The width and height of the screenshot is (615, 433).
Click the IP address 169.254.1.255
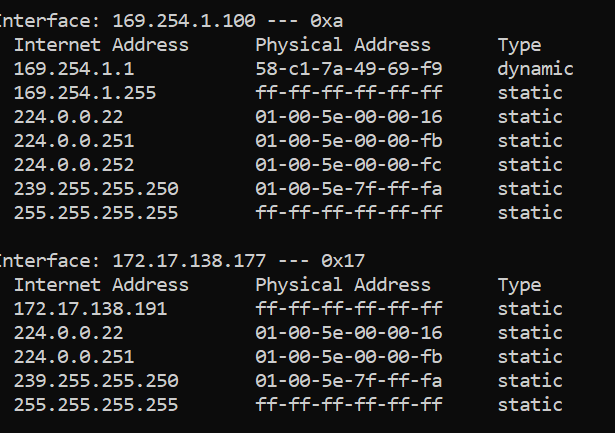84,93
